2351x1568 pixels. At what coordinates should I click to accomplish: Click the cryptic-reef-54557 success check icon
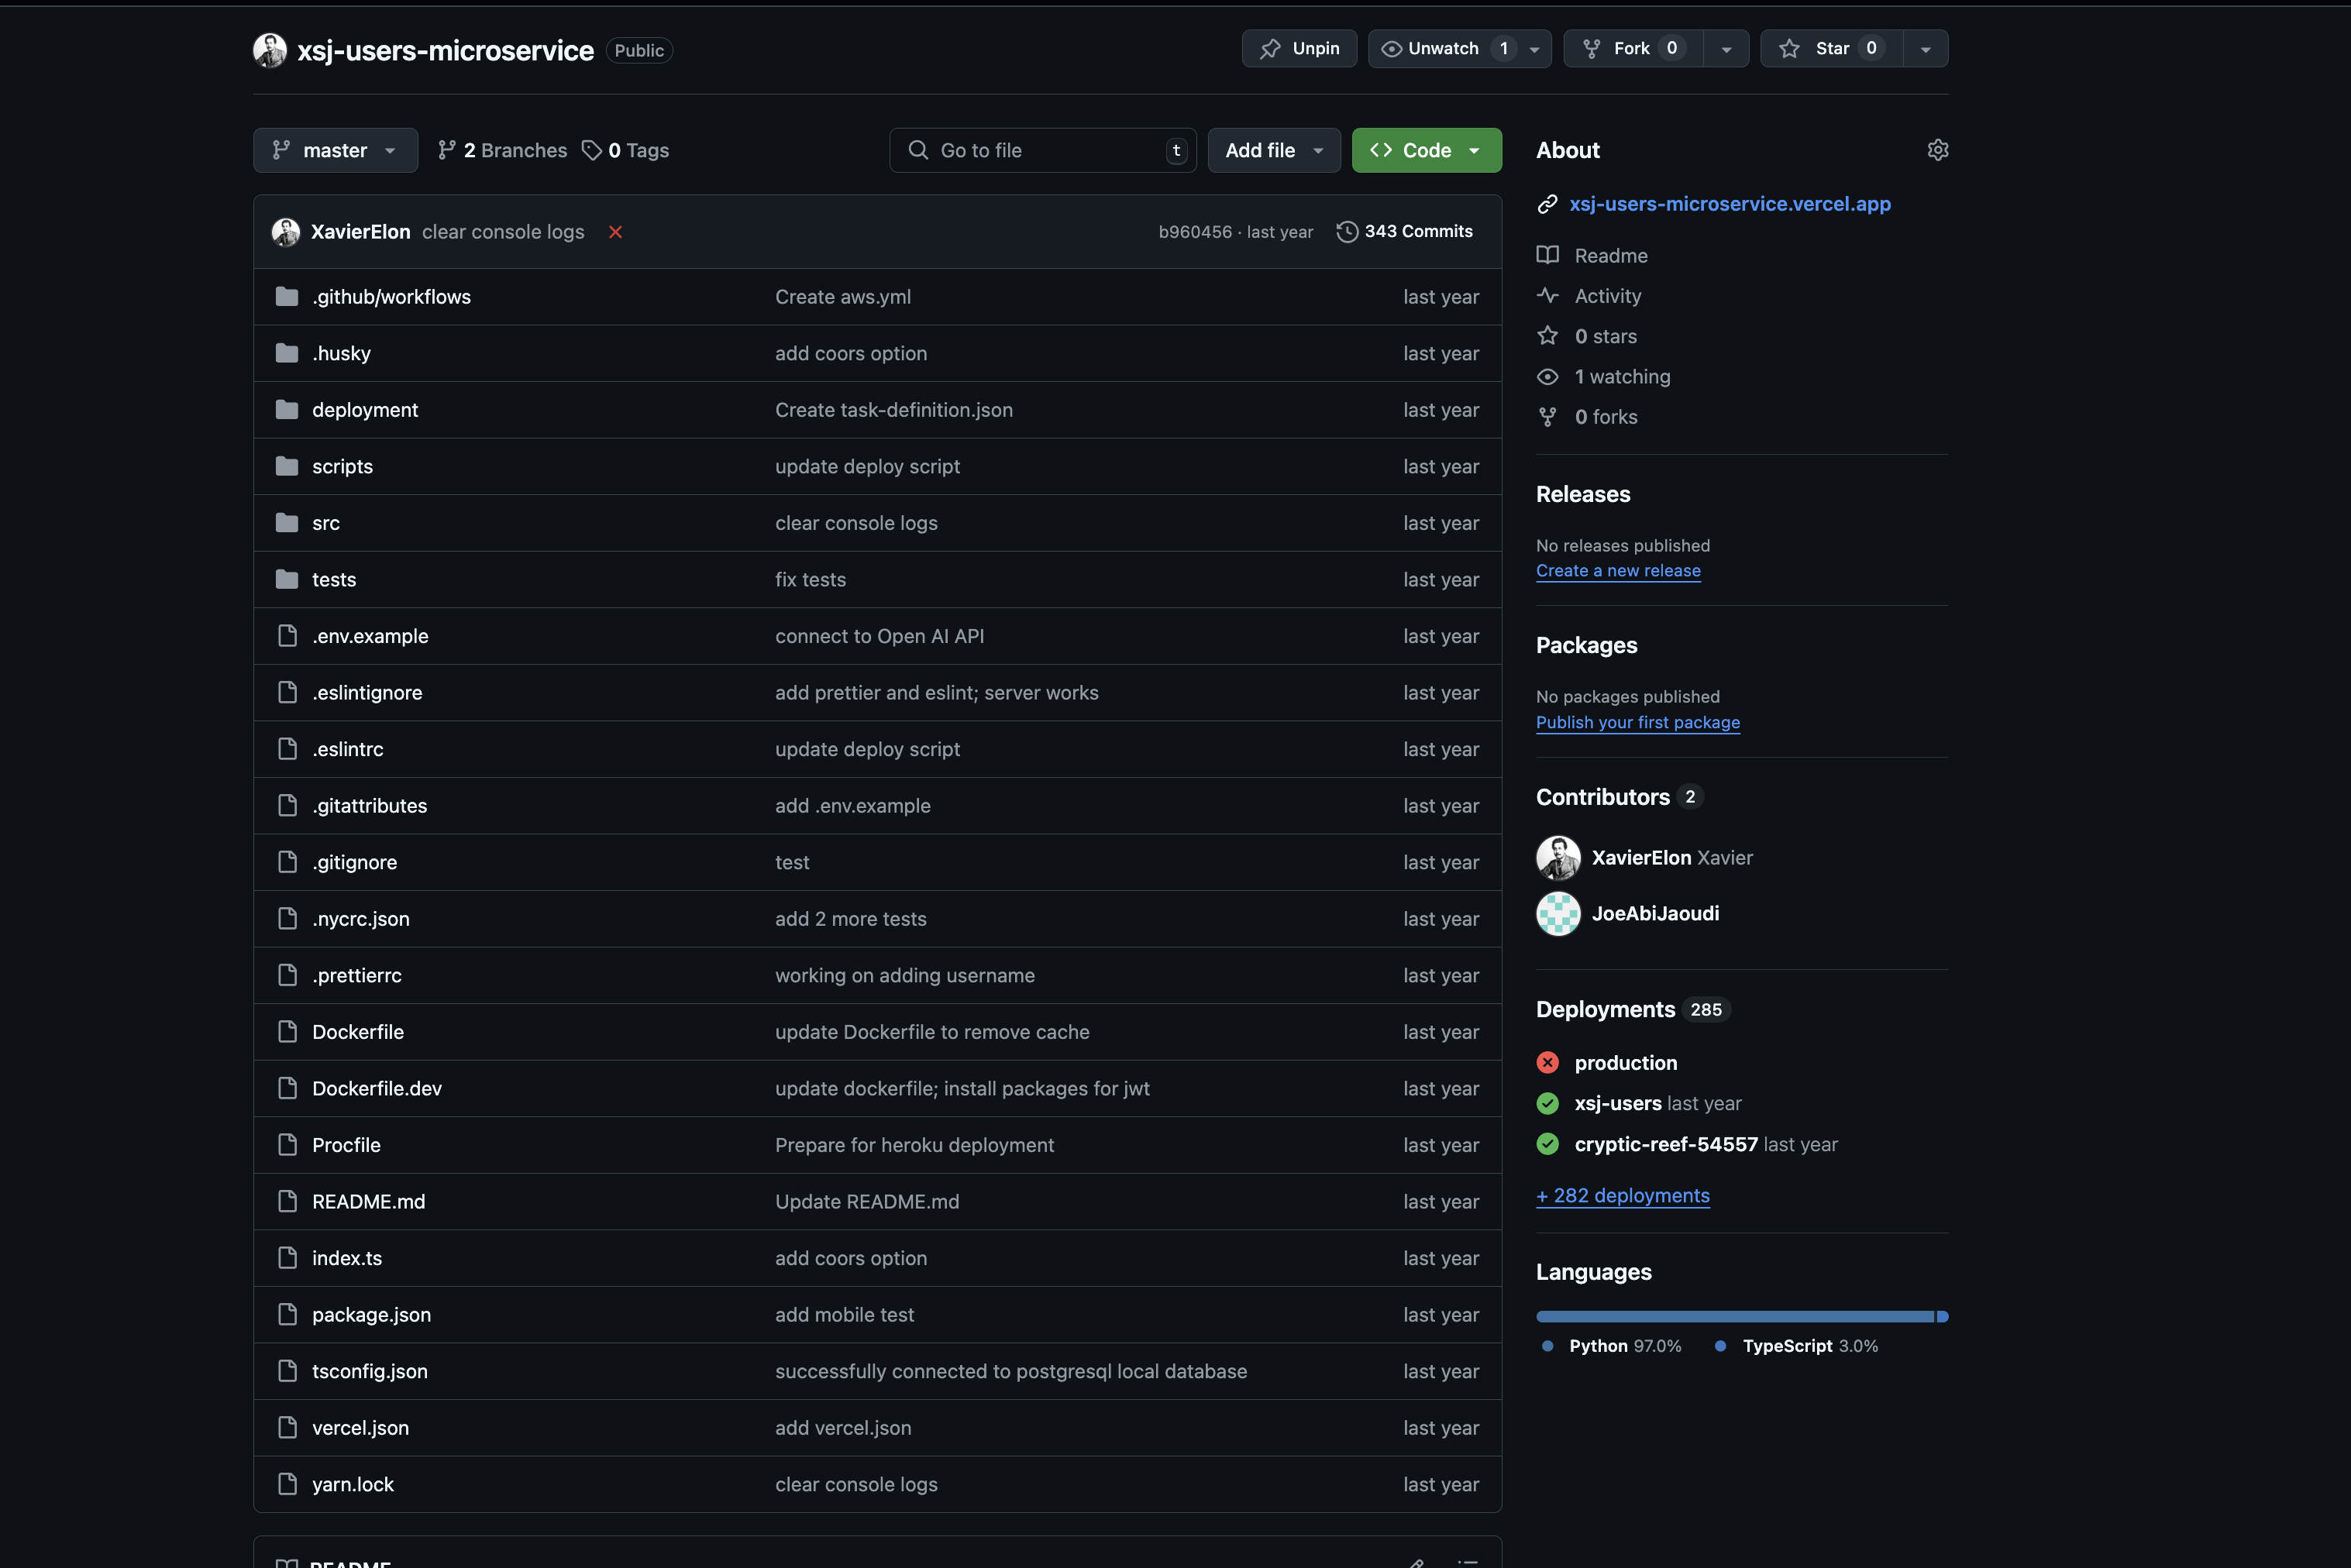coord(1547,1144)
